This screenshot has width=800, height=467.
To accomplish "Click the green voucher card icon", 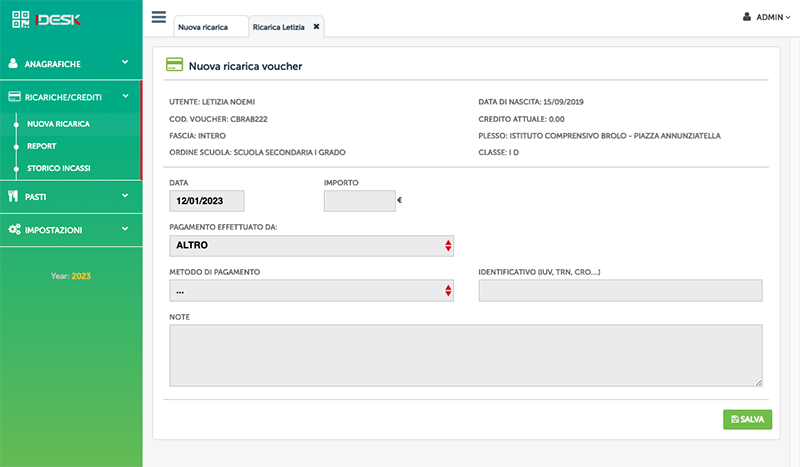I will [x=174, y=64].
